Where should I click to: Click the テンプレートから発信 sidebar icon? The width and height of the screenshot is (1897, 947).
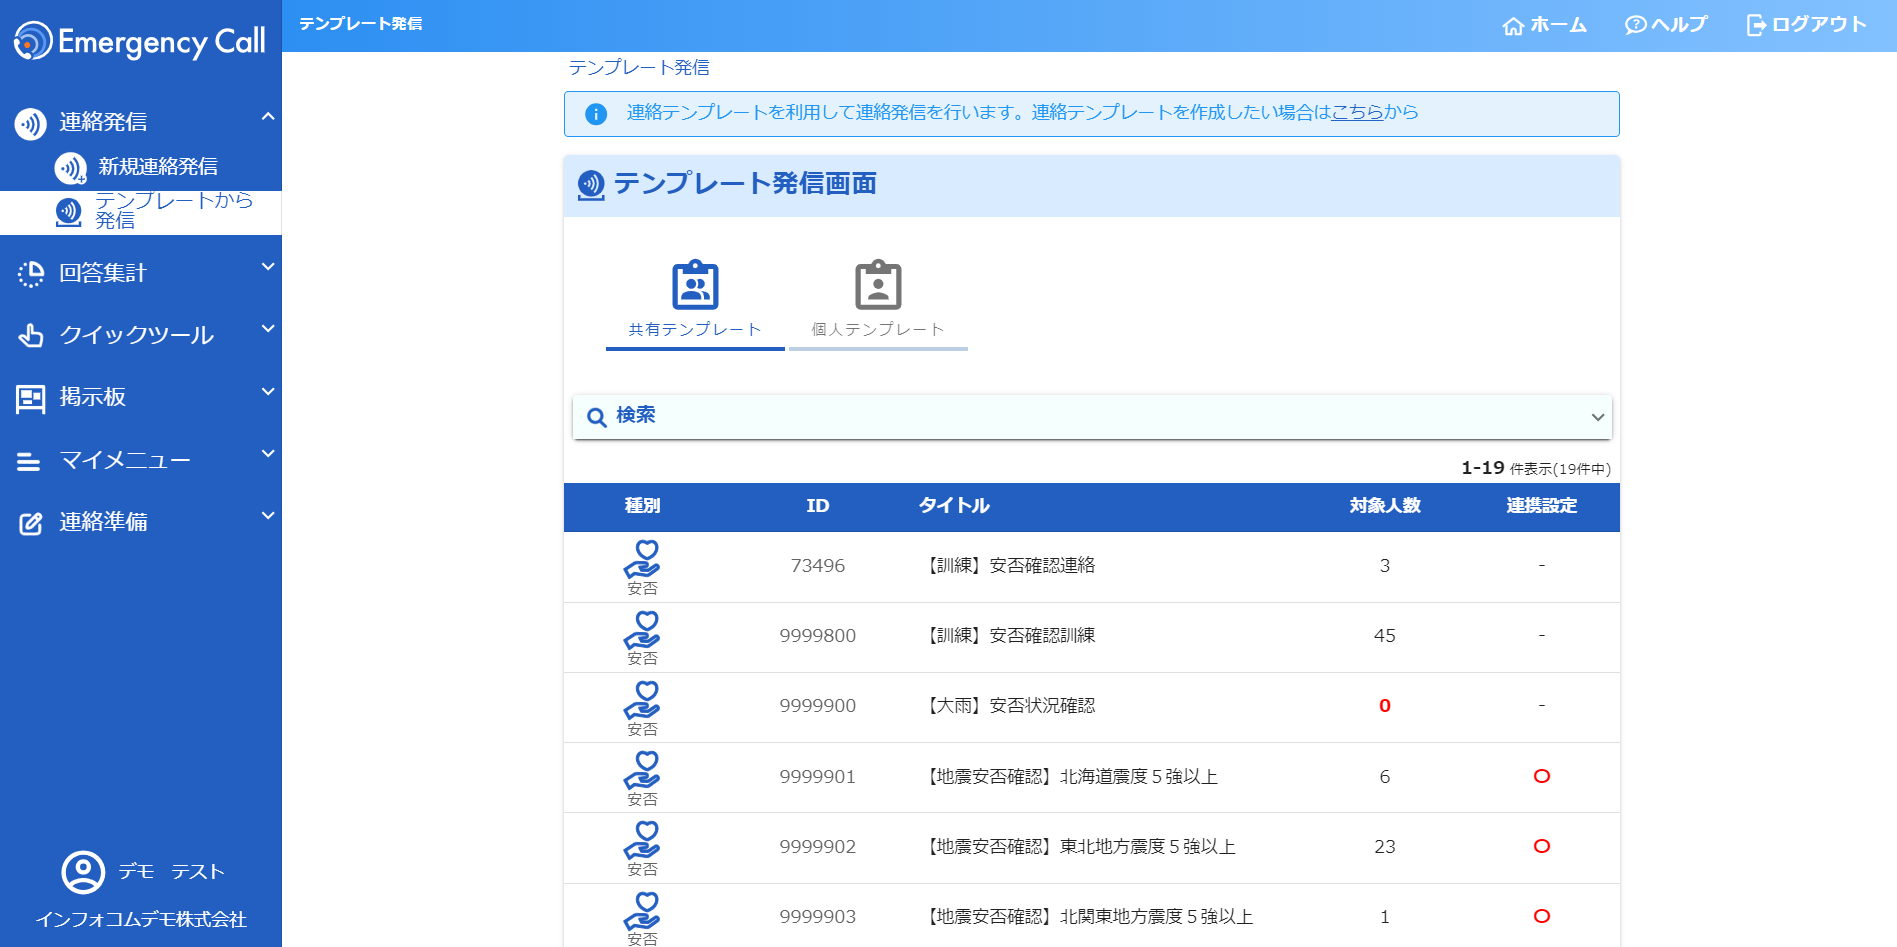coord(68,212)
